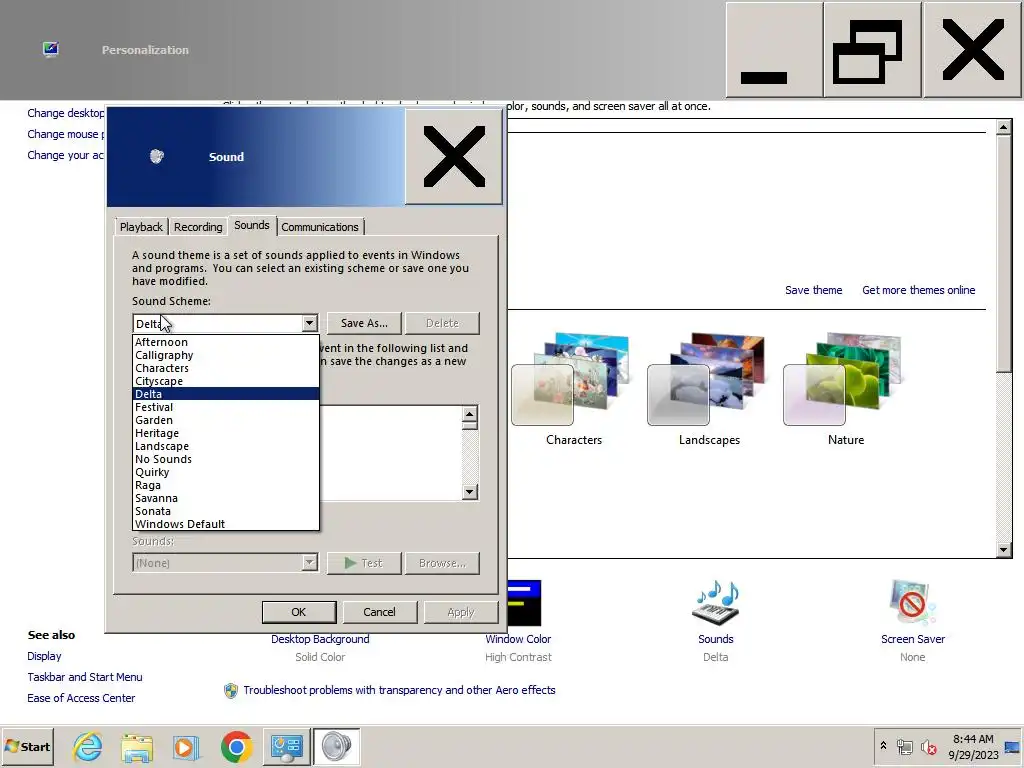Open Window Color settings link

click(518, 639)
